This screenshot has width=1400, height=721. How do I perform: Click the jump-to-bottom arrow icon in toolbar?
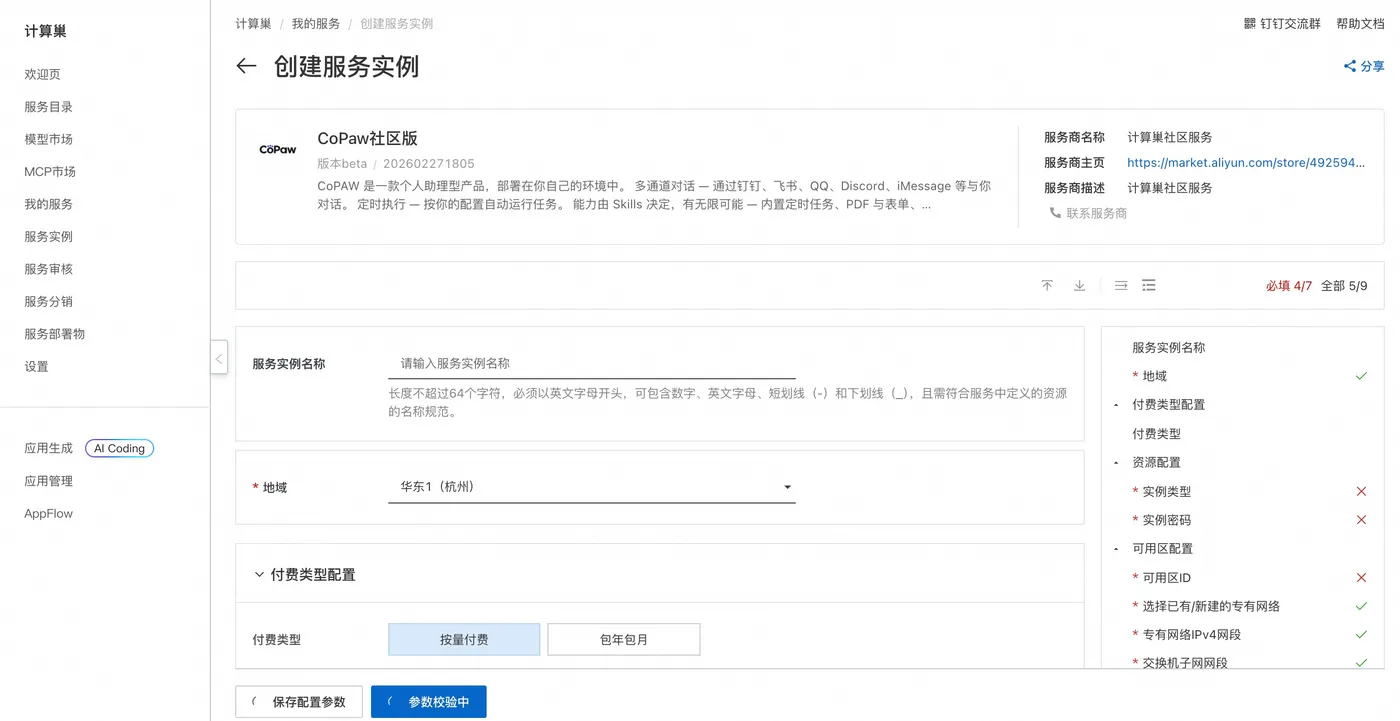[x=1079, y=286]
